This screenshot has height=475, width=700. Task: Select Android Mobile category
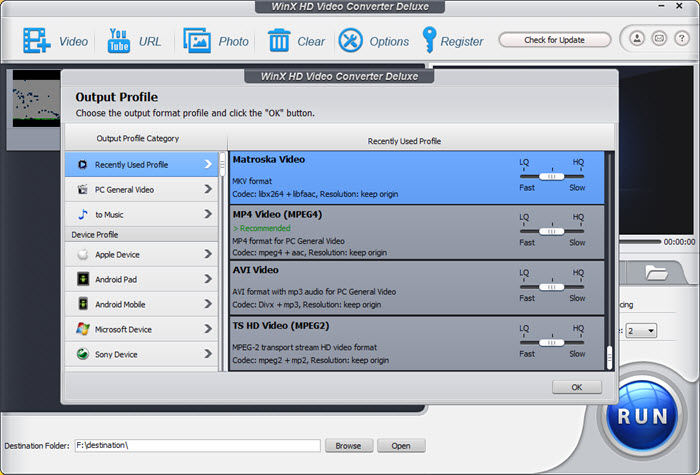coord(142,304)
